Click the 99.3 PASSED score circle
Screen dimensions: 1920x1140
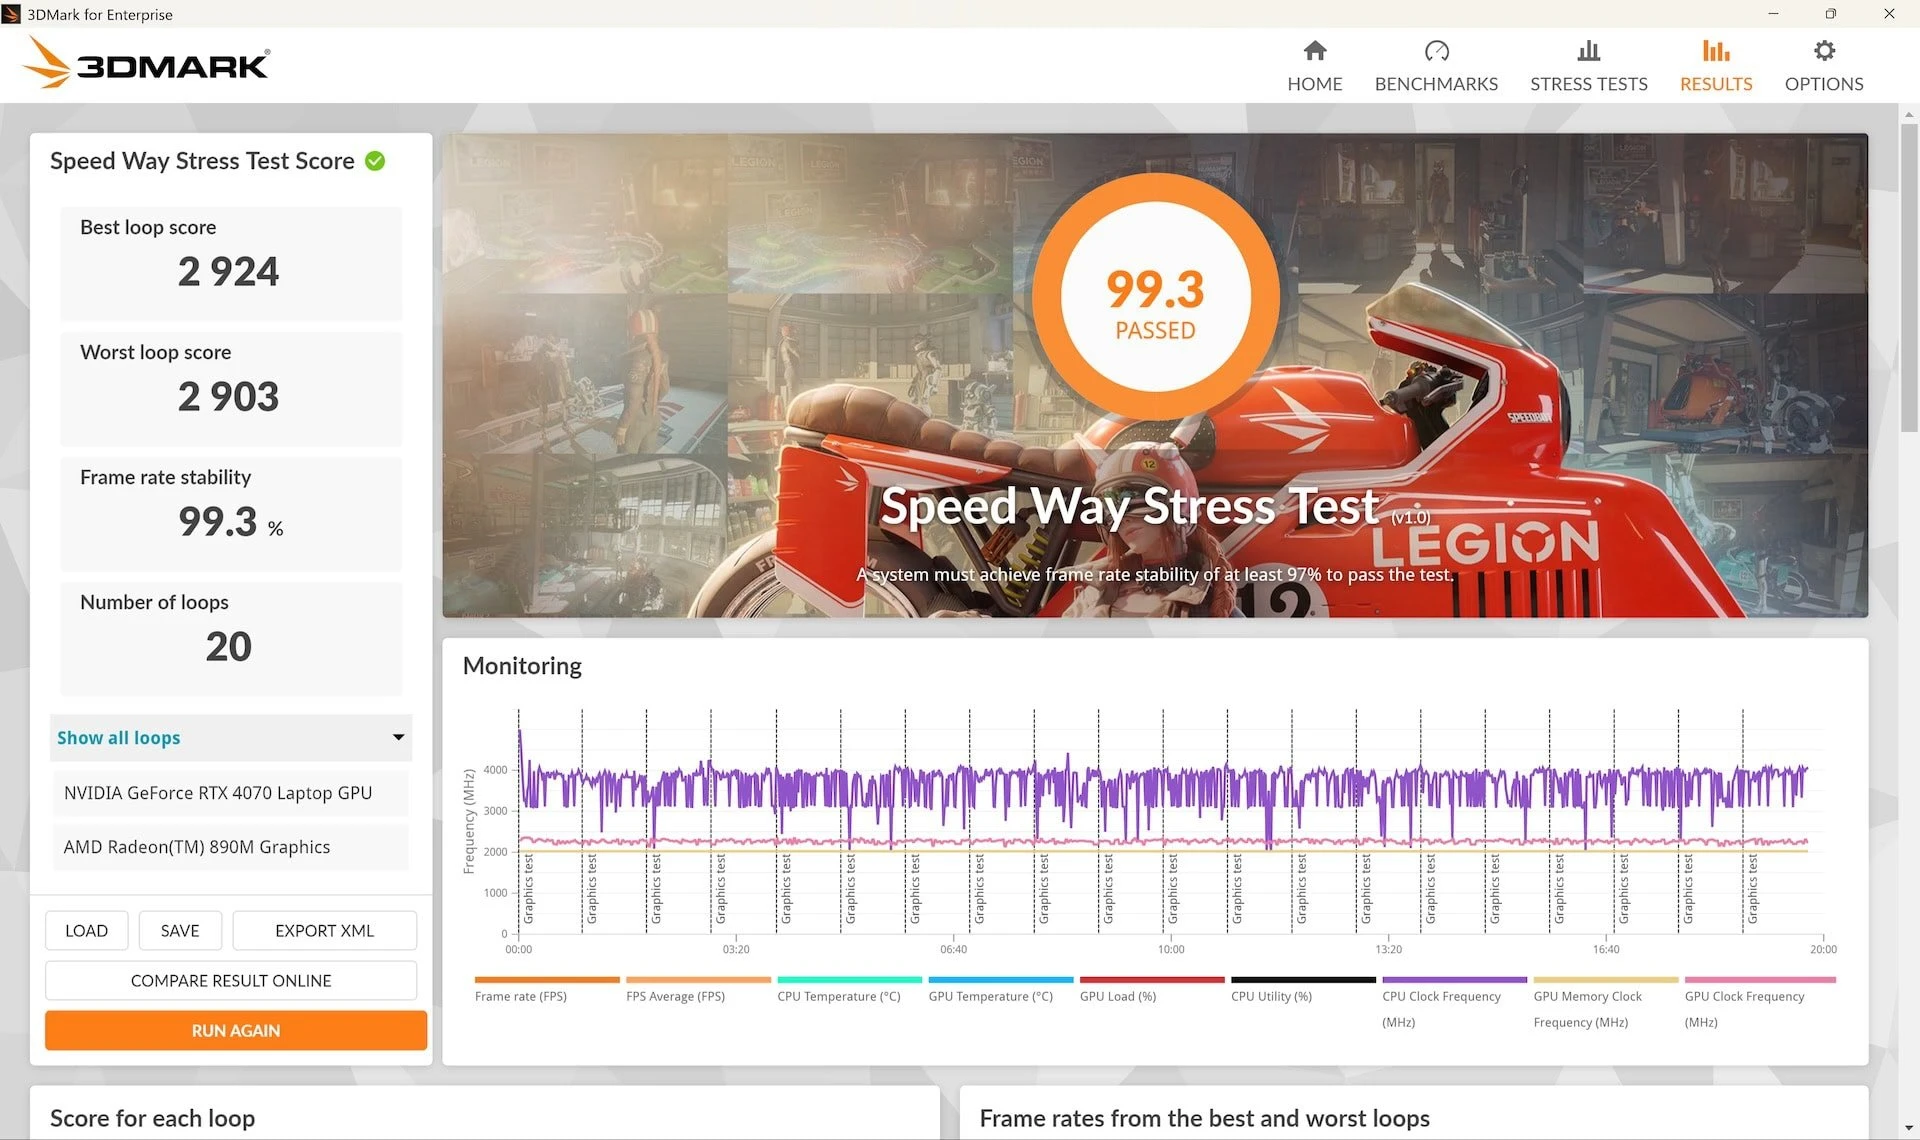click(1155, 297)
